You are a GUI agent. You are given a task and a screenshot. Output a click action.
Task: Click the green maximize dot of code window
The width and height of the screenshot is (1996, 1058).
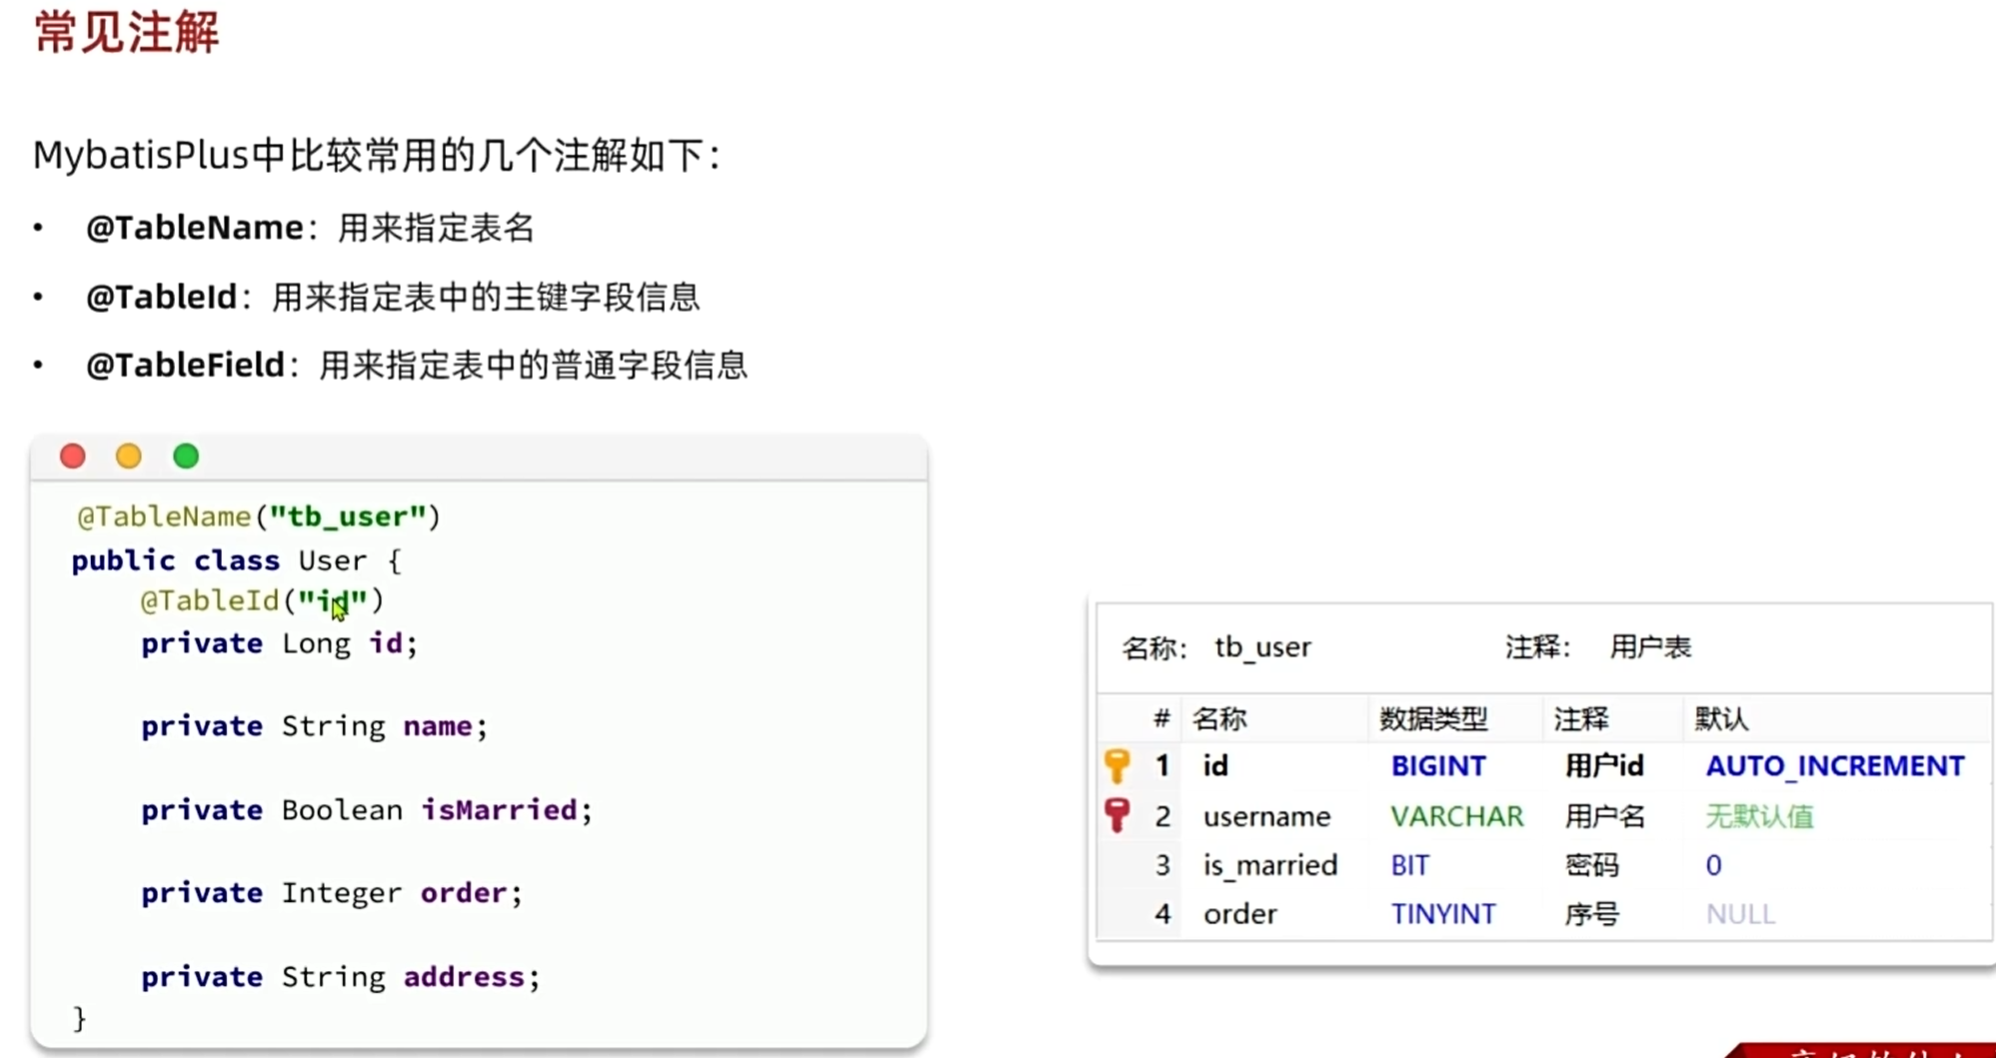click(x=186, y=456)
